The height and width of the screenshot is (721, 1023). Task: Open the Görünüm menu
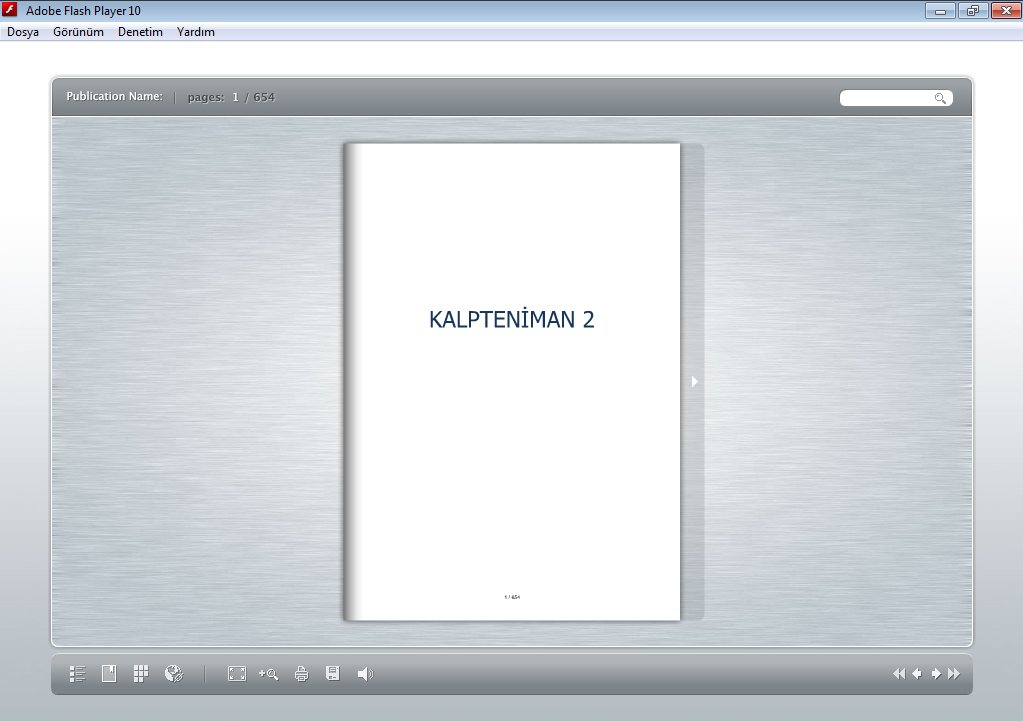(78, 32)
